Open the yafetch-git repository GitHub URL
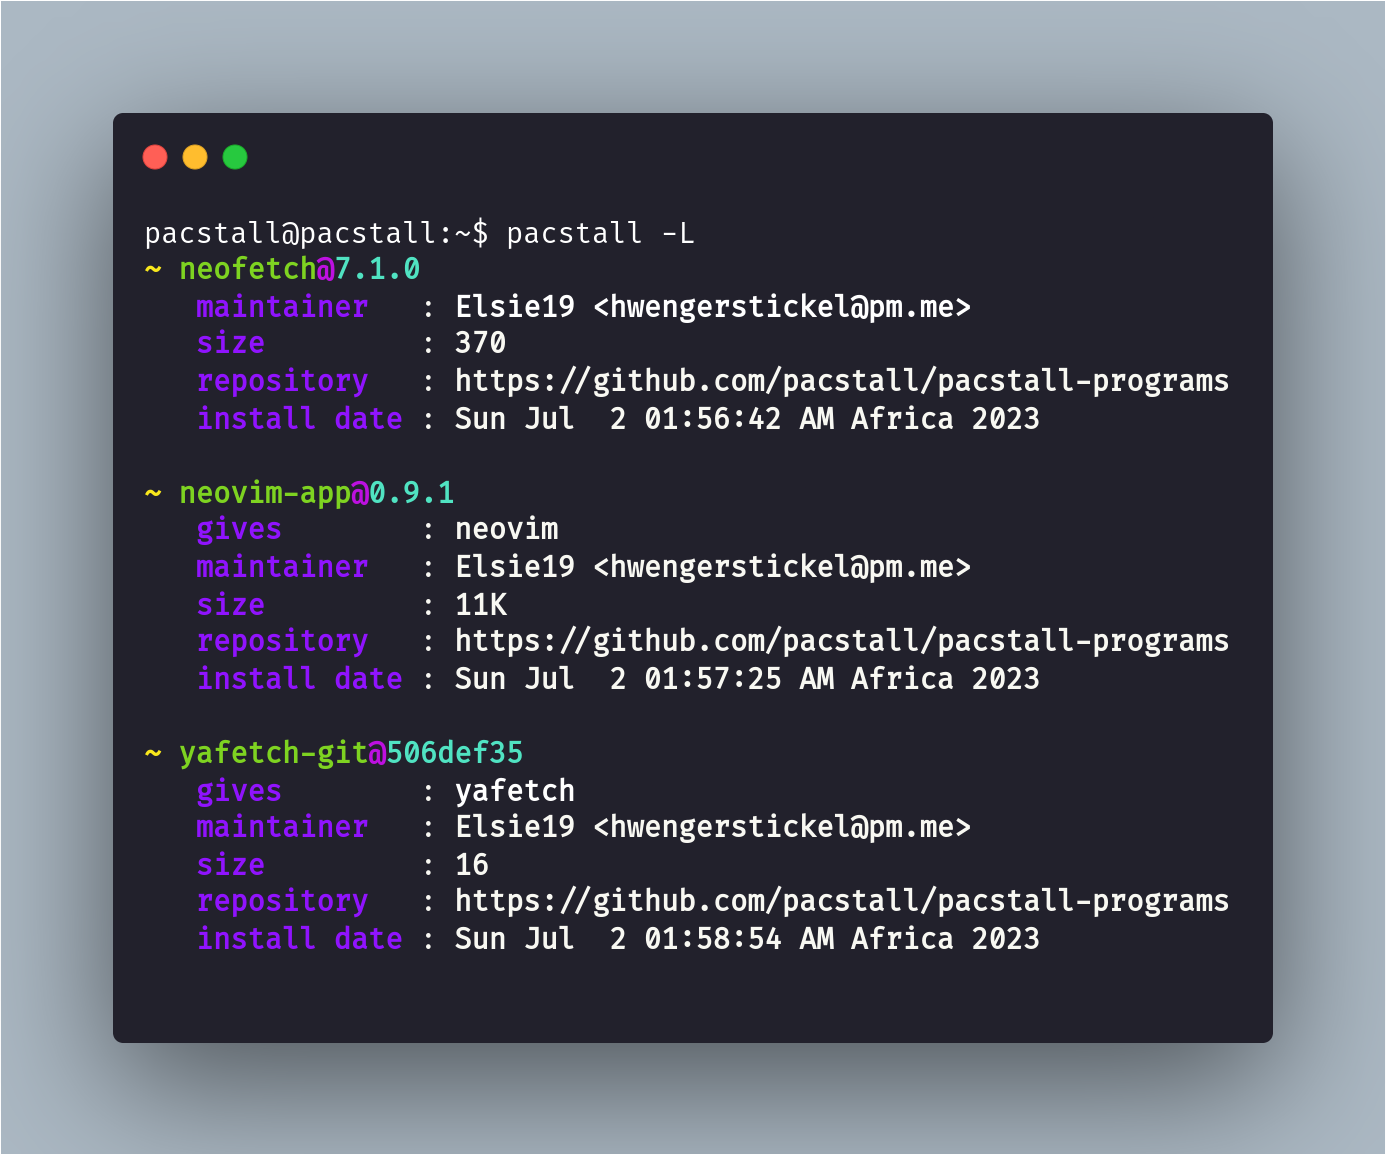This screenshot has height=1154, width=1386. pos(842,901)
